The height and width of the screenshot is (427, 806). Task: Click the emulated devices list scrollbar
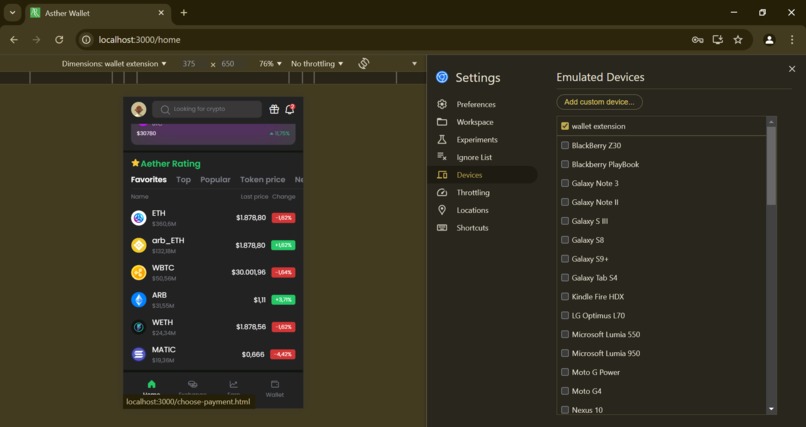(x=771, y=165)
